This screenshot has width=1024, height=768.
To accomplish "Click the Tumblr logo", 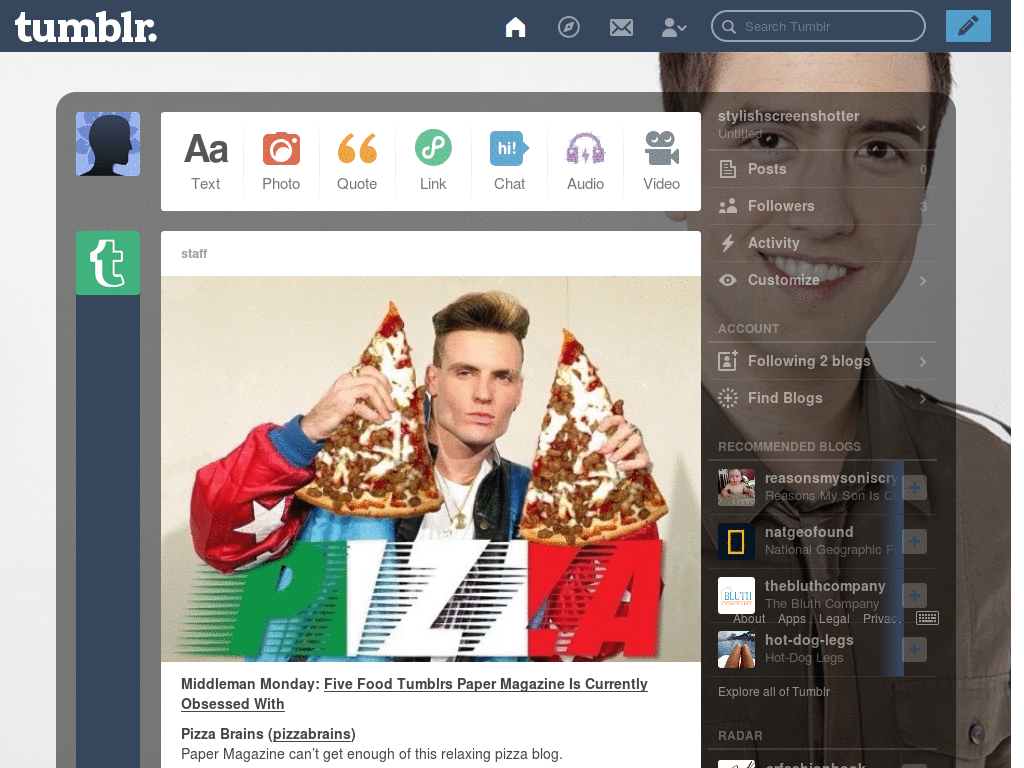I will pyautogui.click(x=86, y=27).
